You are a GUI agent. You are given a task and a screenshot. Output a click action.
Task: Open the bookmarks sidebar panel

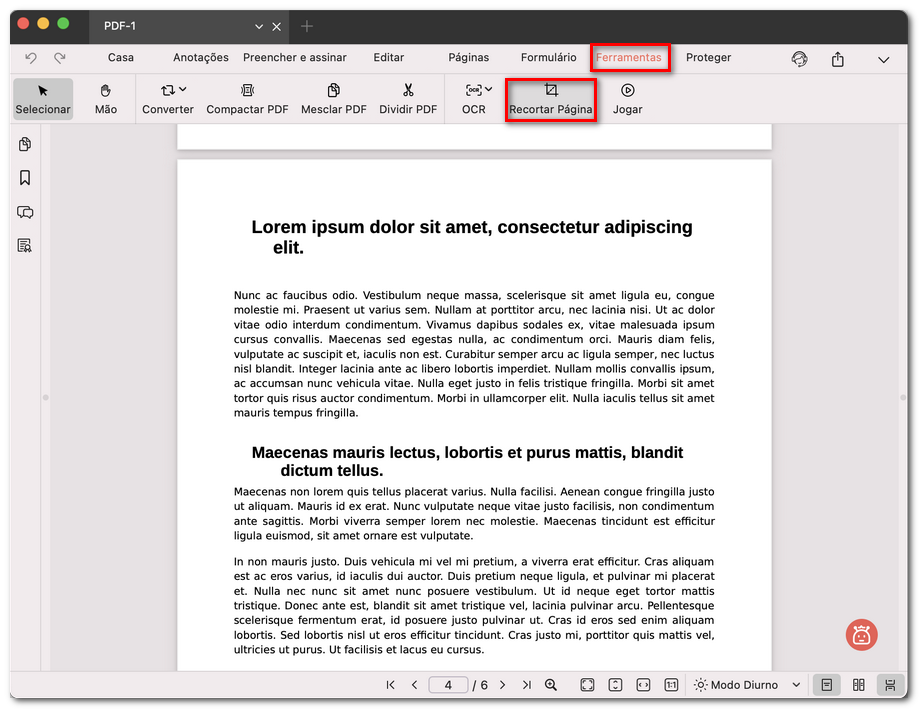point(25,178)
